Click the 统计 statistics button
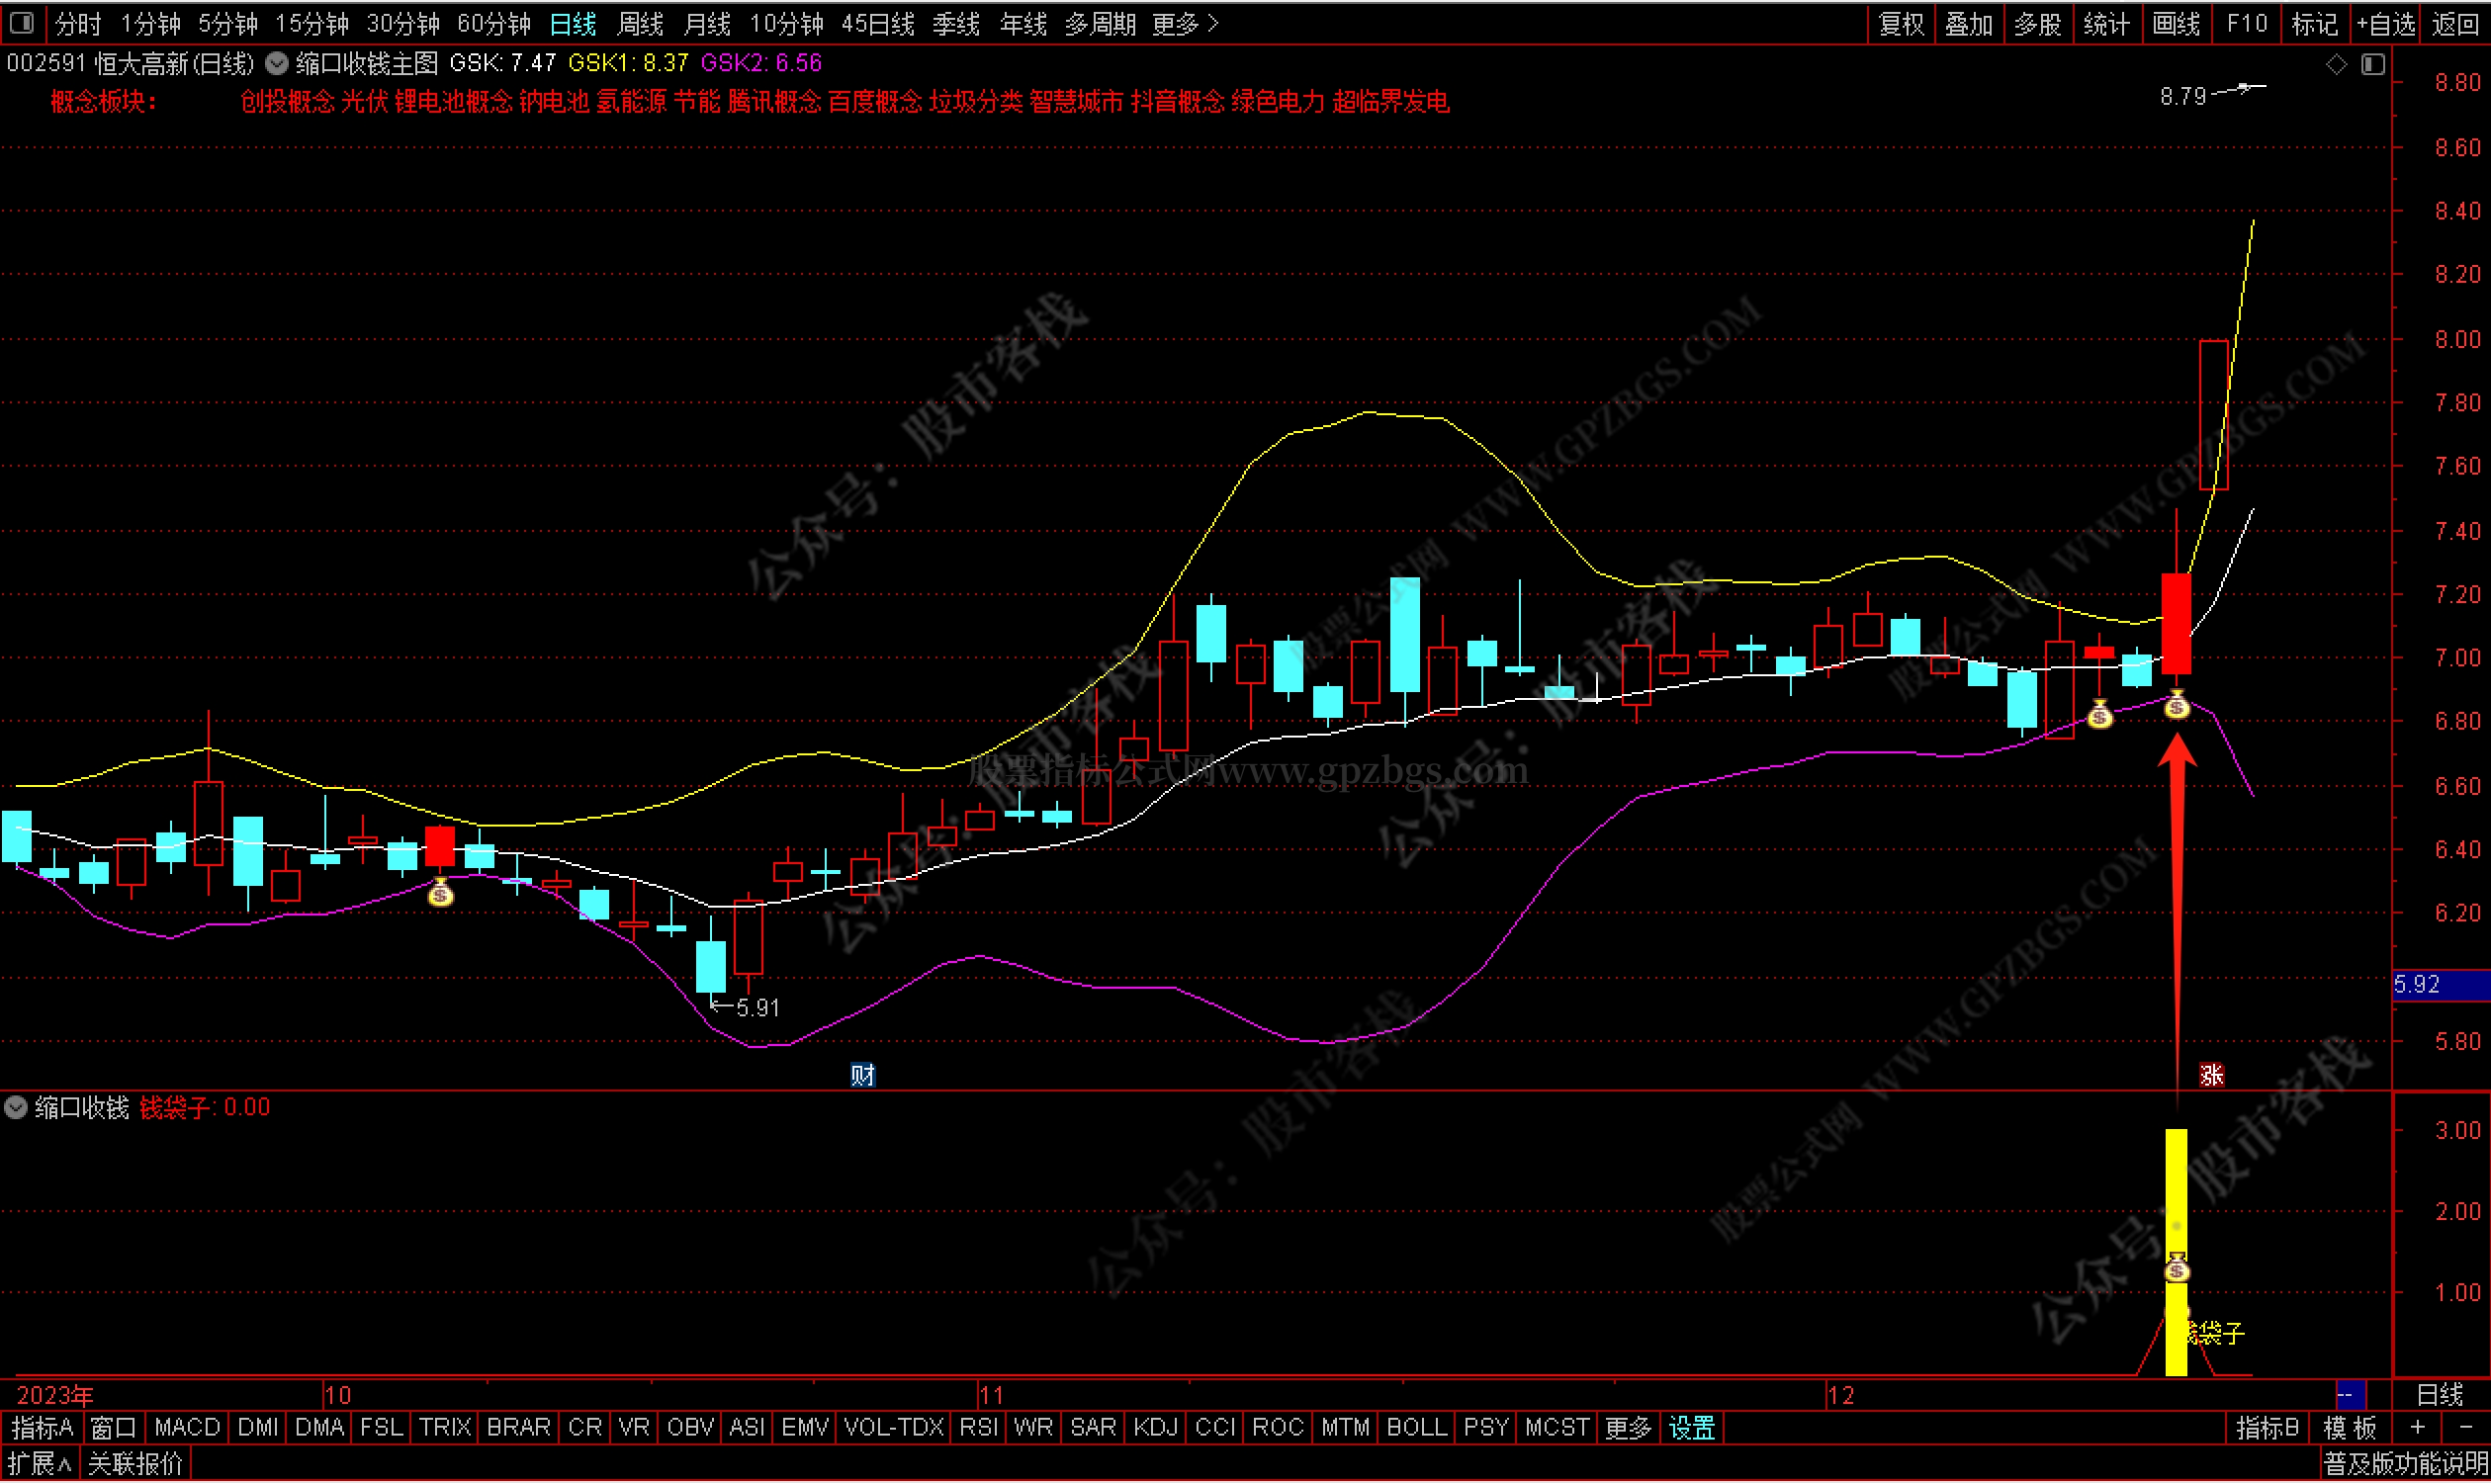Screen dimensions: 2491x1484 pos(2106,23)
